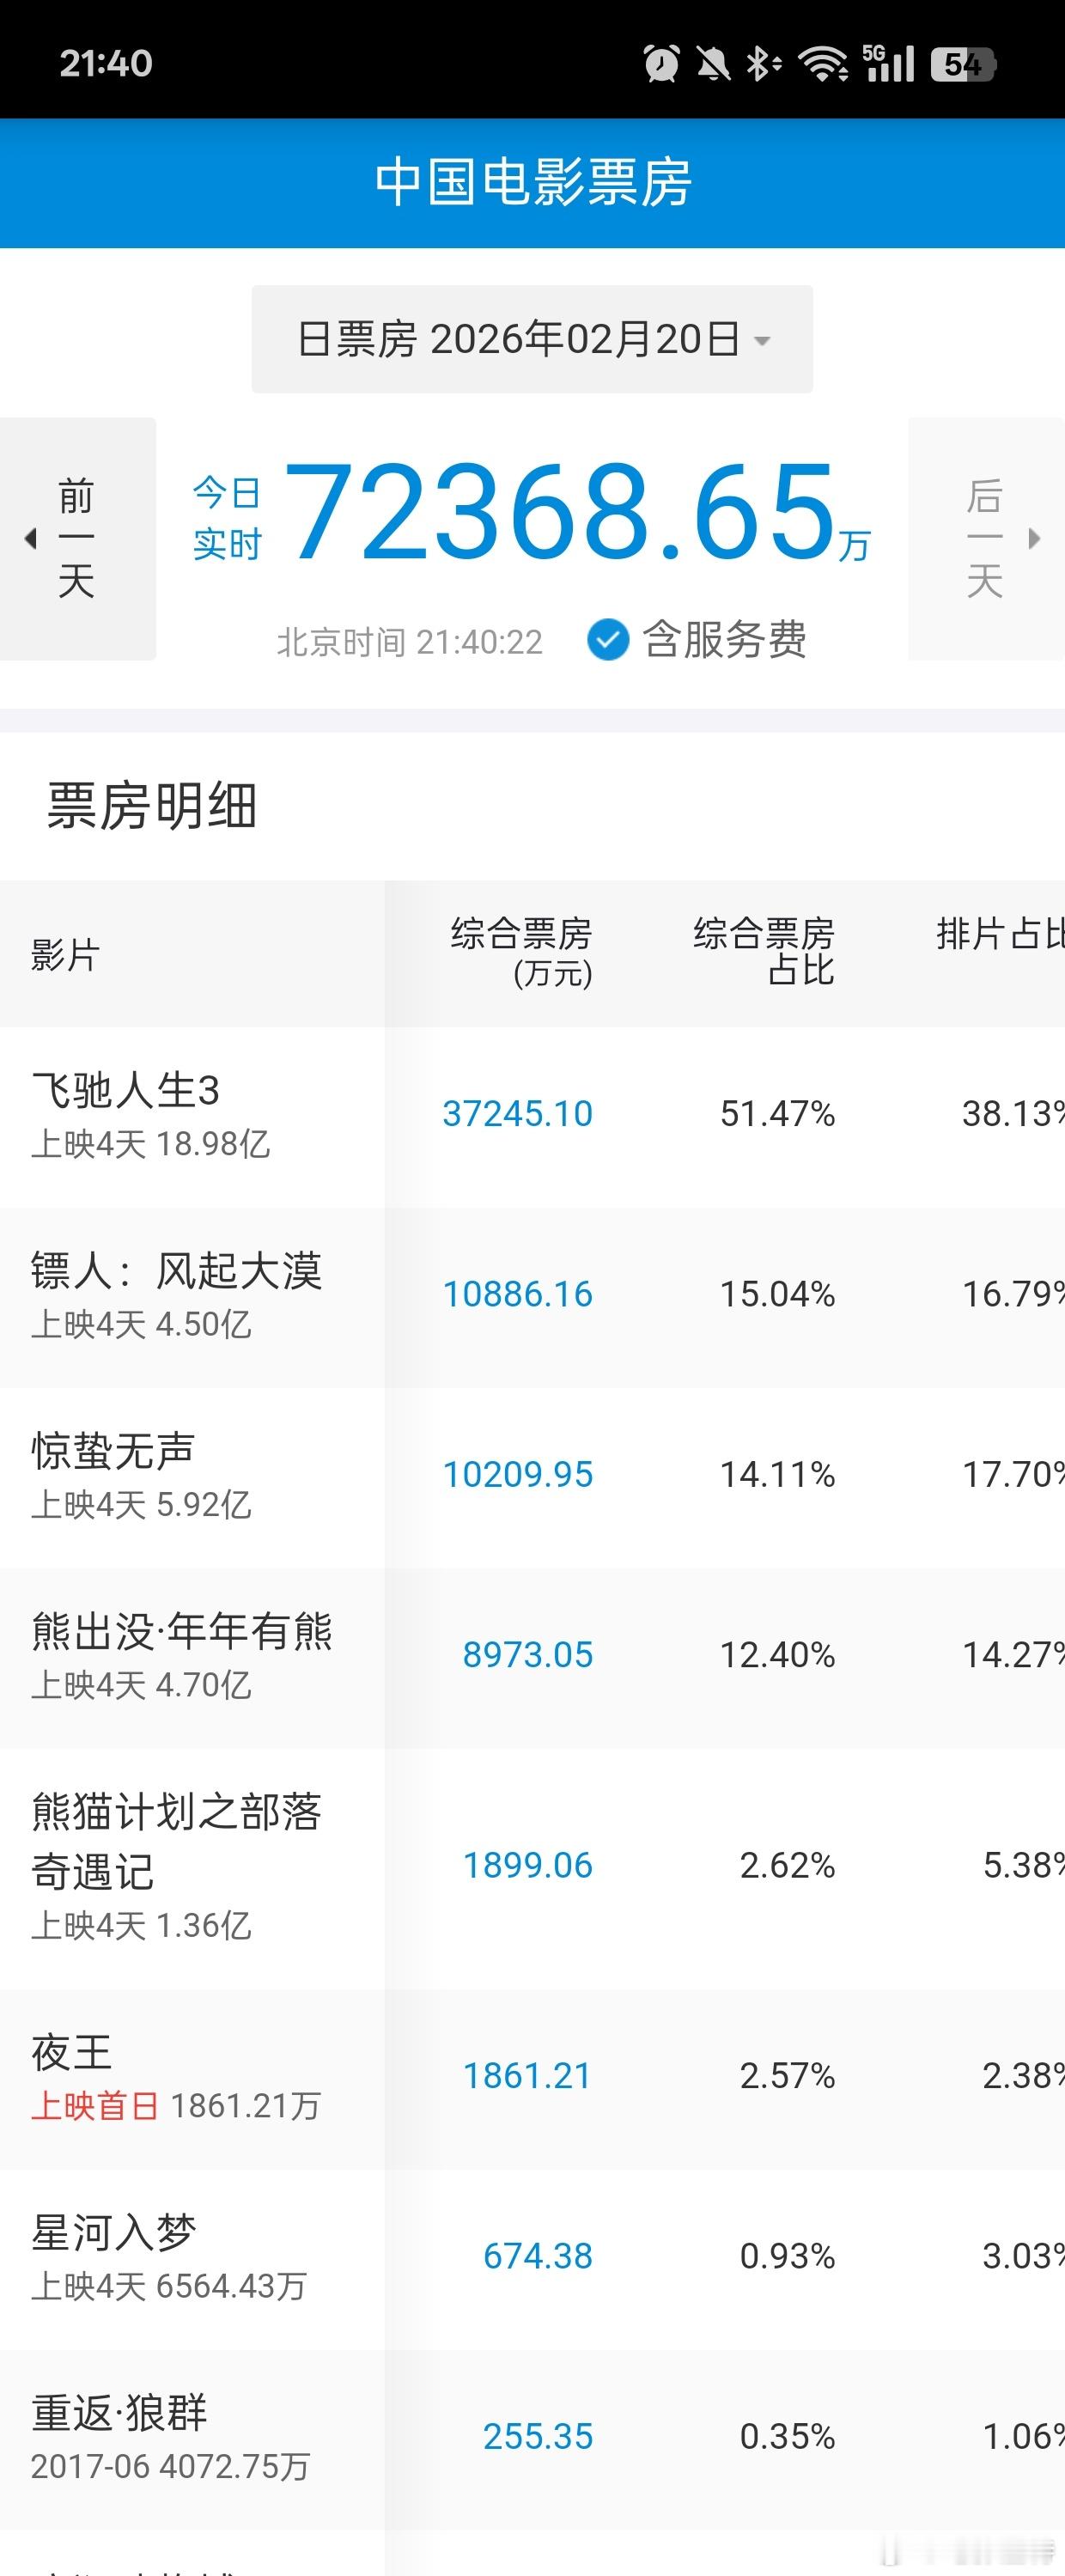Tap box office figure 37245.10 for 飞驰人生3
1065x2576 pixels.
coord(520,1113)
